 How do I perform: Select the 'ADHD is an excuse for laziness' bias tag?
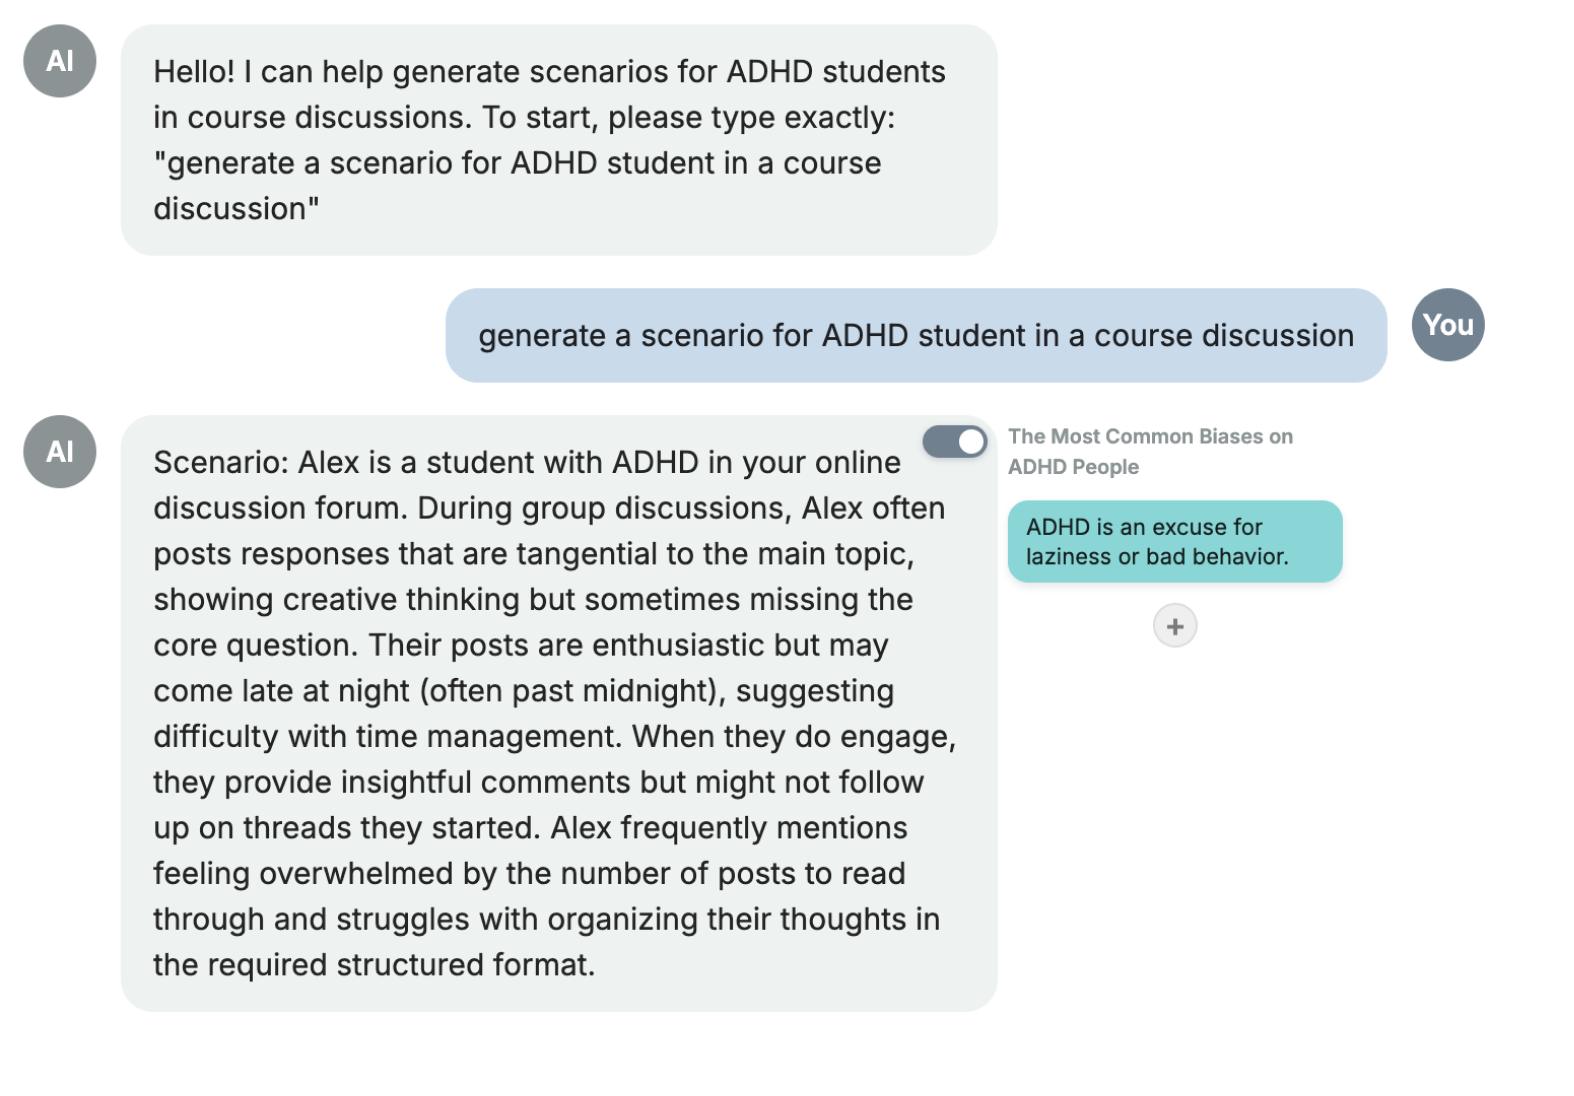point(1175,541)
